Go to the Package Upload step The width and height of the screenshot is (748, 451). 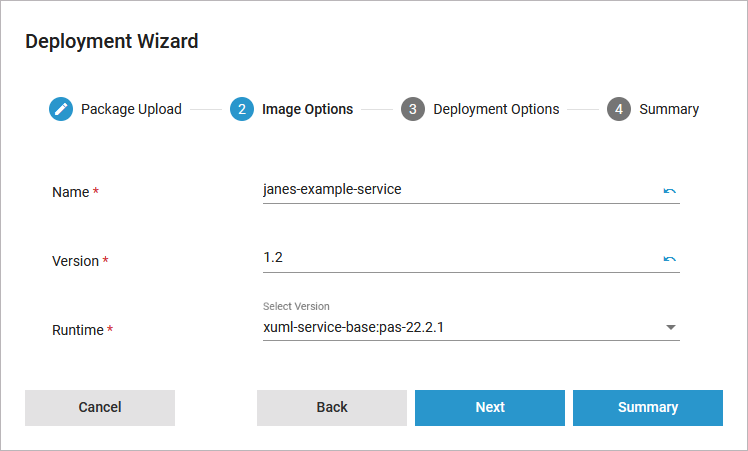131,109
